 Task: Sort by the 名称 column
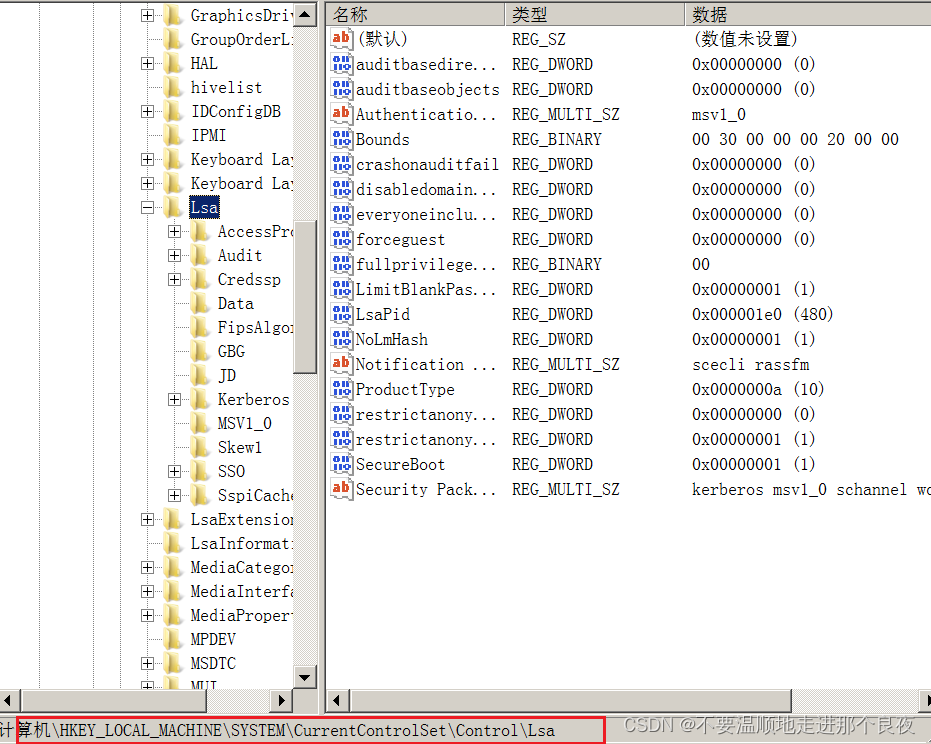[x=415, y=14]
